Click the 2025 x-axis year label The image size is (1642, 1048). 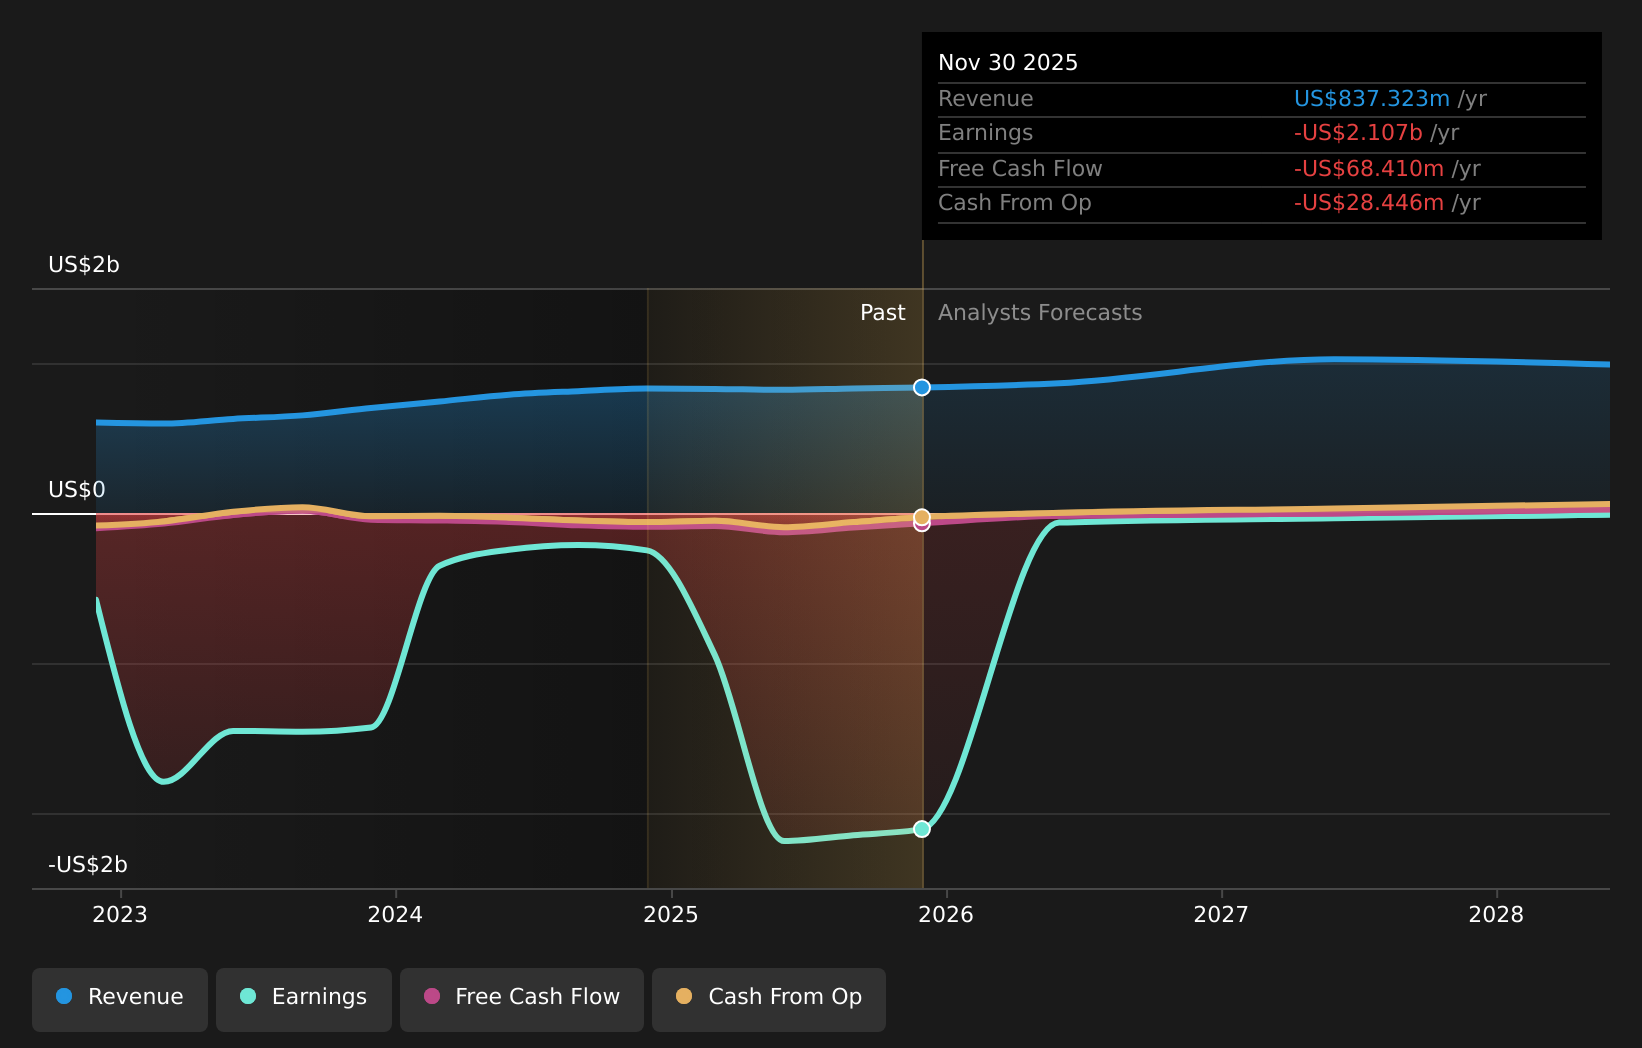coord(671,914)
